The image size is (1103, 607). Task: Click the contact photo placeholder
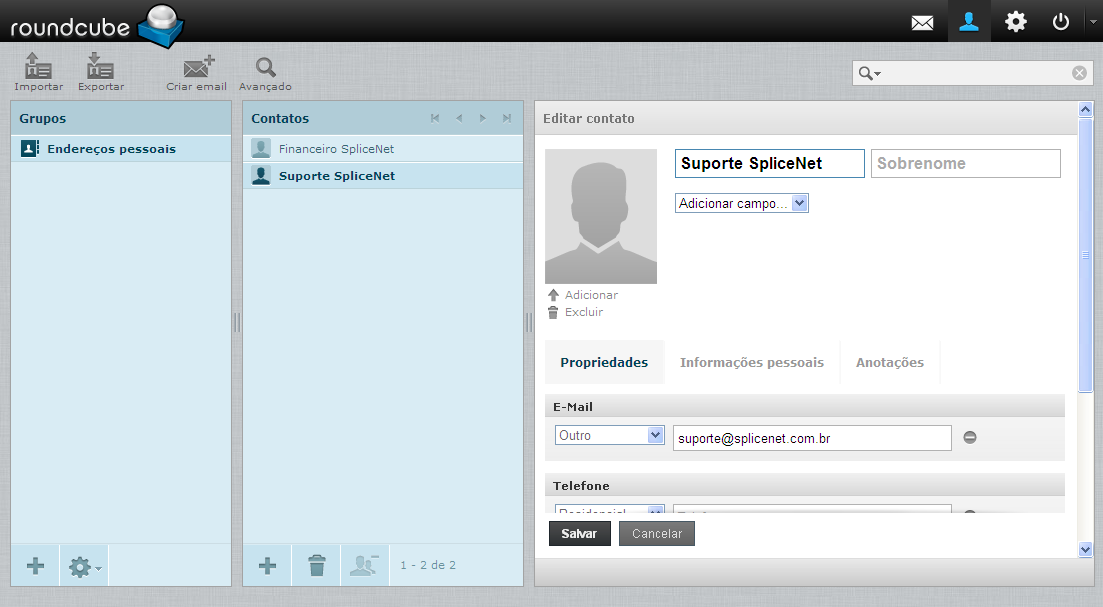pos(601,216)
